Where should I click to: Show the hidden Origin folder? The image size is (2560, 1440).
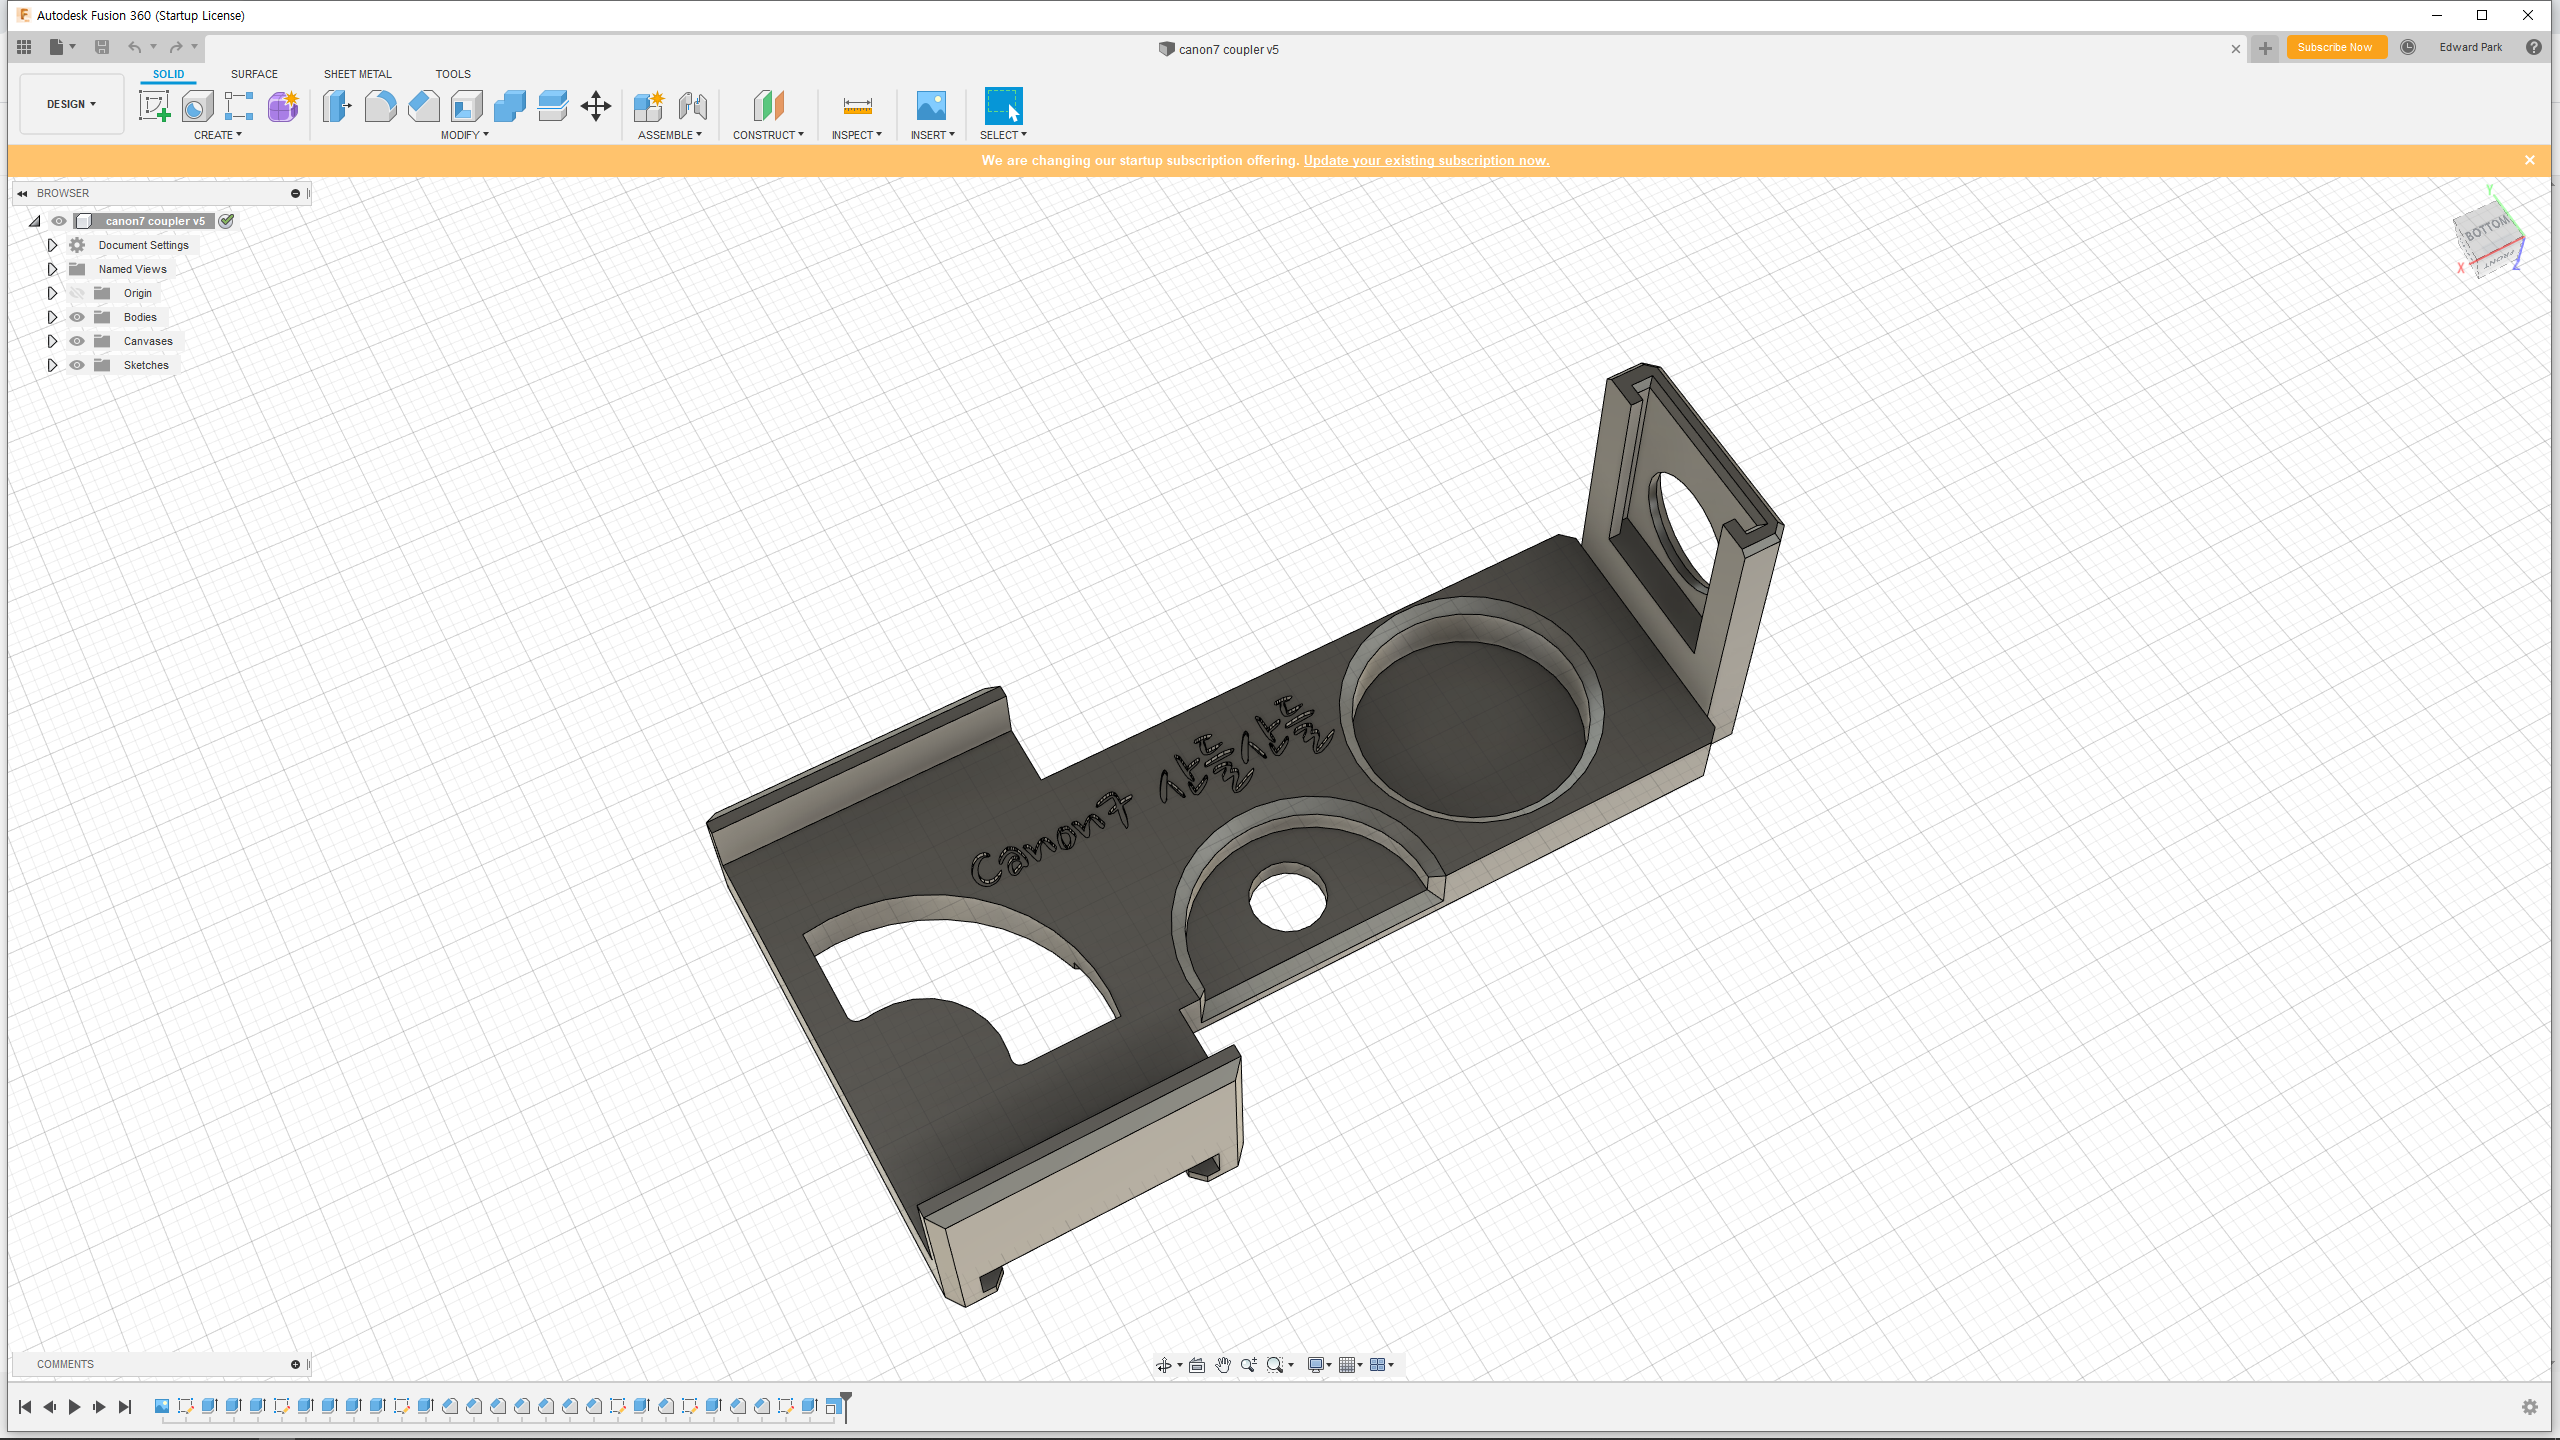pyautogui.click(x=77, y=293)
